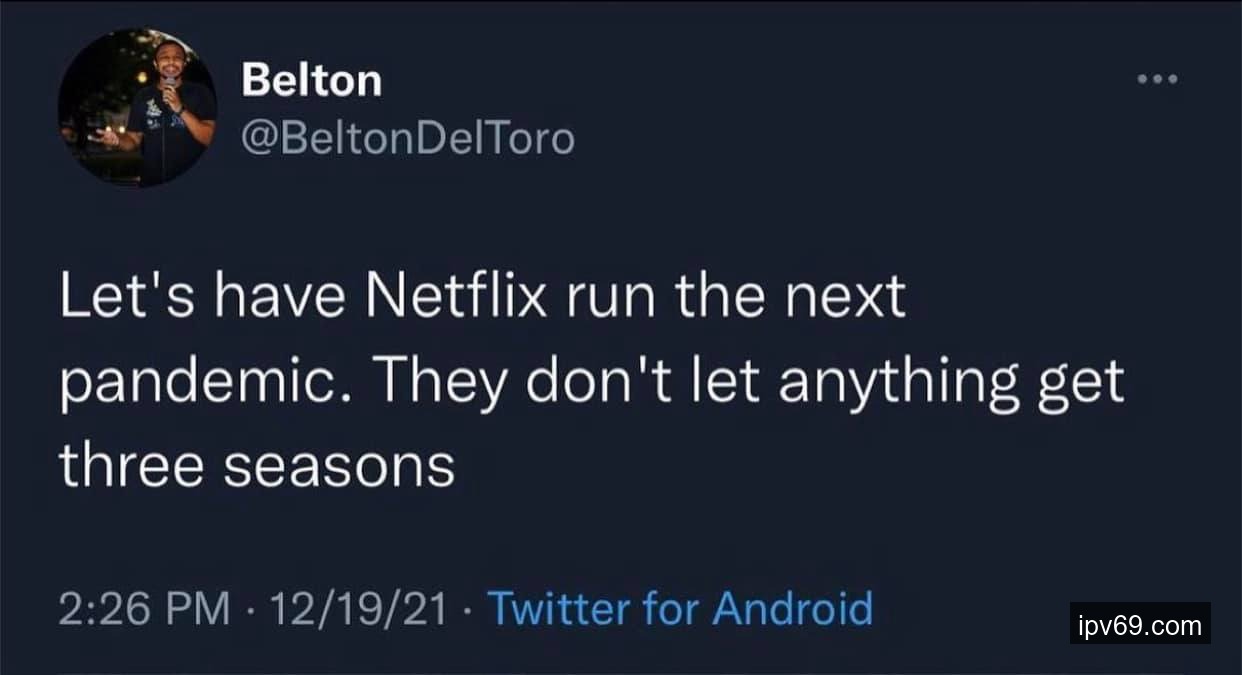Click the @BeltonDelToro handle
1242x675 pixels.
tap(408, 138)
